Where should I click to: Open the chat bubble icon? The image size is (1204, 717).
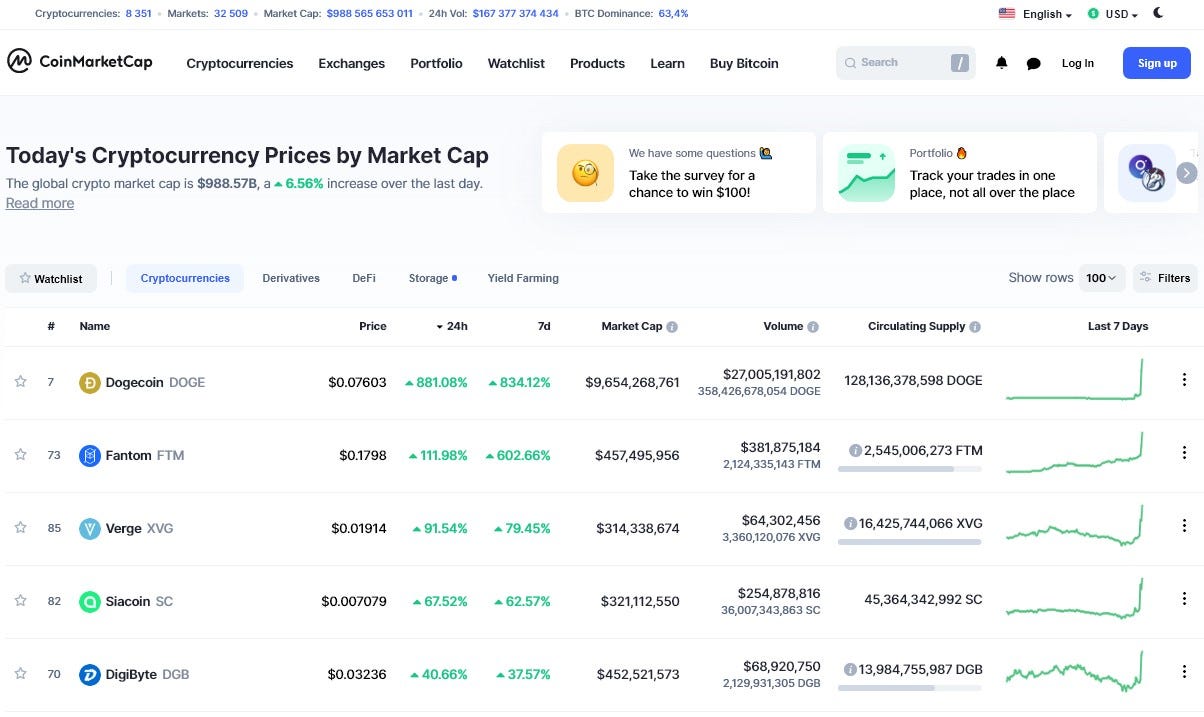click(1033, 63)
